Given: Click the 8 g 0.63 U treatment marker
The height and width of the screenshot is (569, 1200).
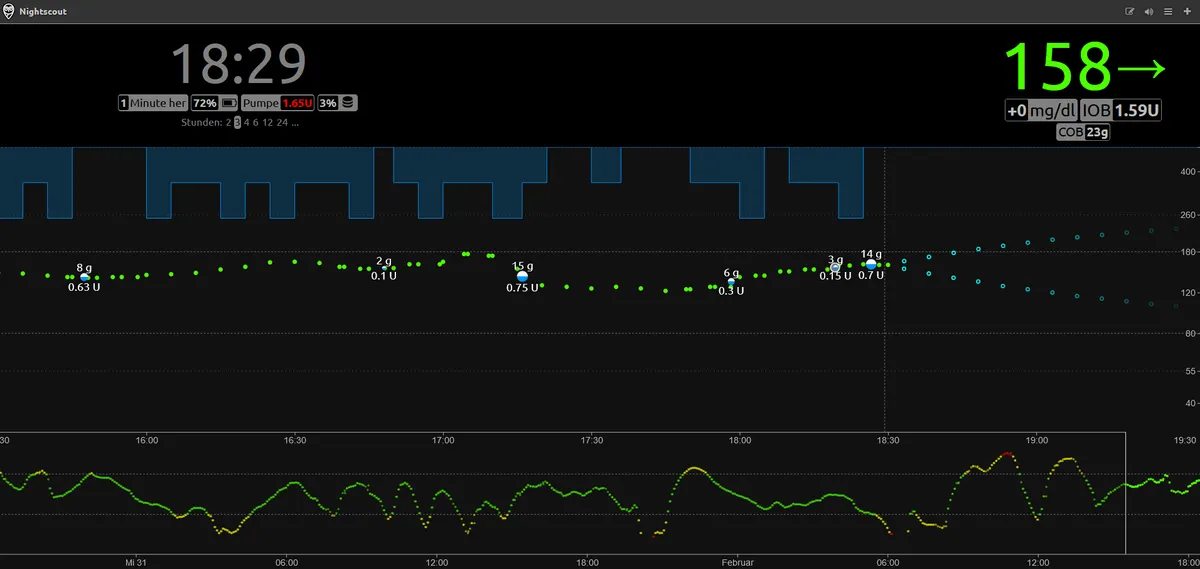Looking at the screenshot, I should point(84,277).
